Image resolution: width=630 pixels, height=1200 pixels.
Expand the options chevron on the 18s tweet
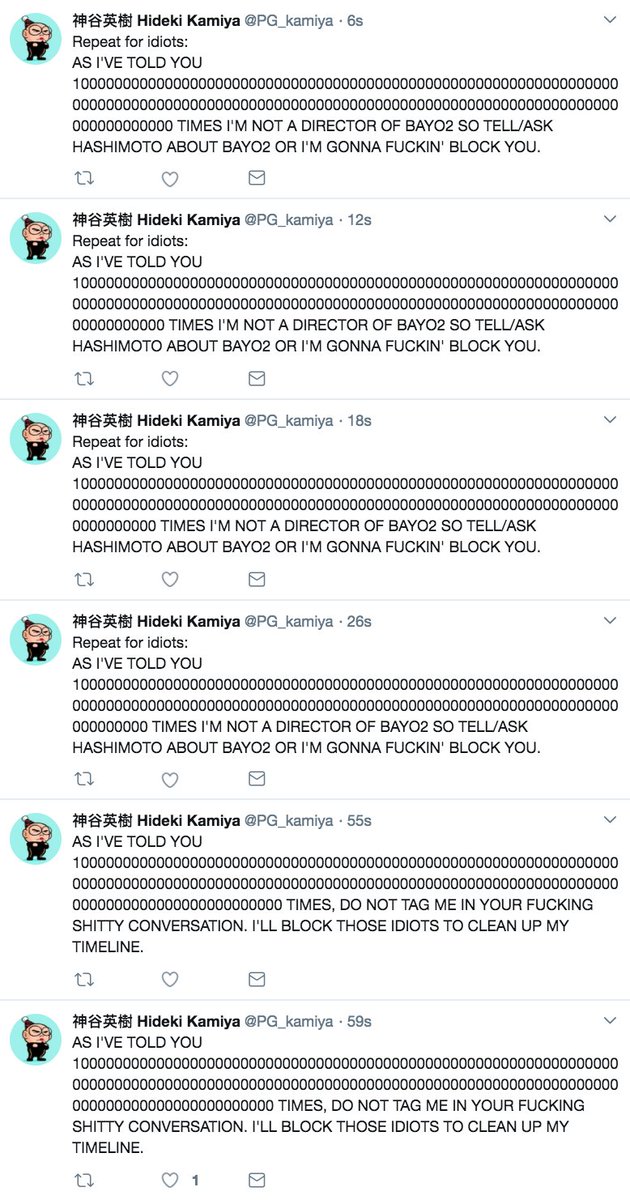click(x=611, y=420)
